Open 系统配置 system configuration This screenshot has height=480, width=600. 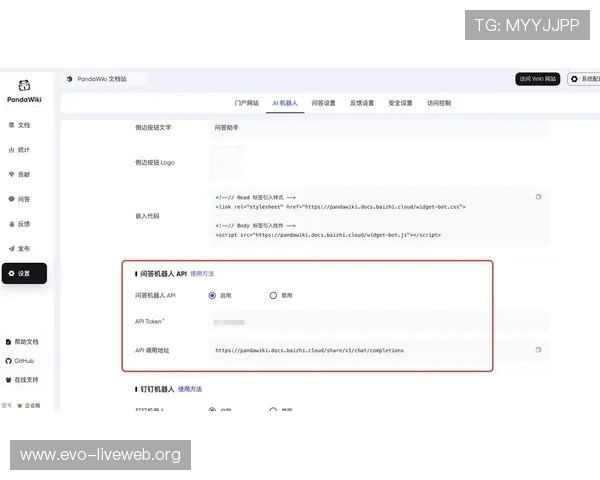(x=584, y=79)
